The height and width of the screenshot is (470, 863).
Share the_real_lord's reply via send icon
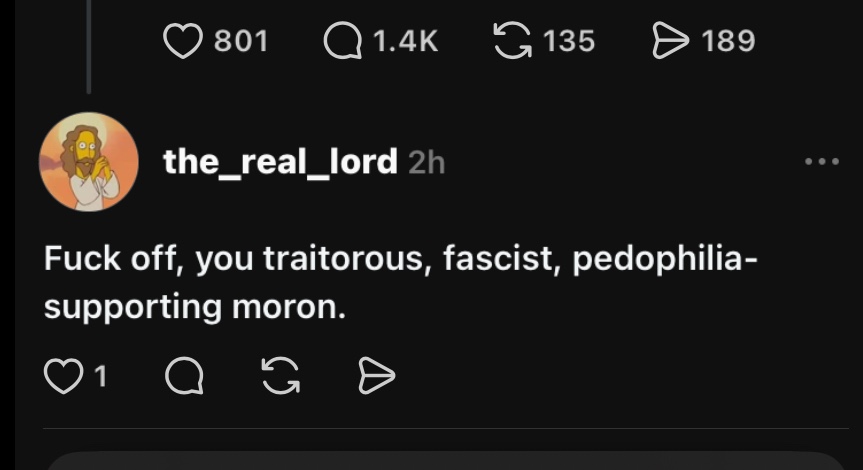pos(376,376)
